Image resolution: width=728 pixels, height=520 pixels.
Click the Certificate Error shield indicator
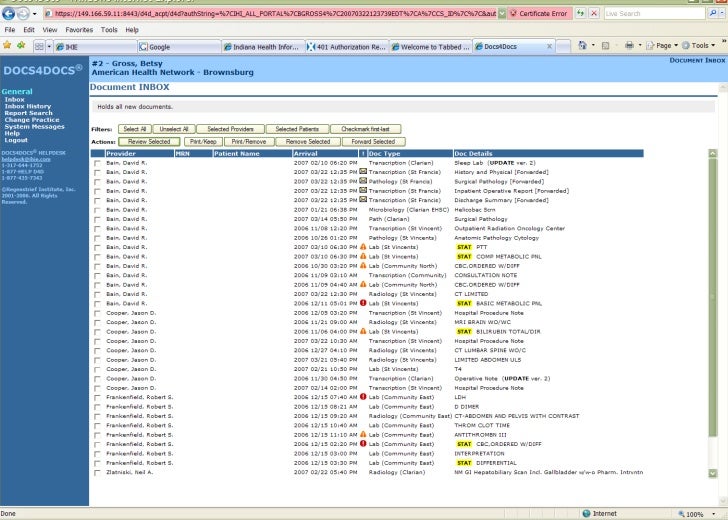[540, 13]
